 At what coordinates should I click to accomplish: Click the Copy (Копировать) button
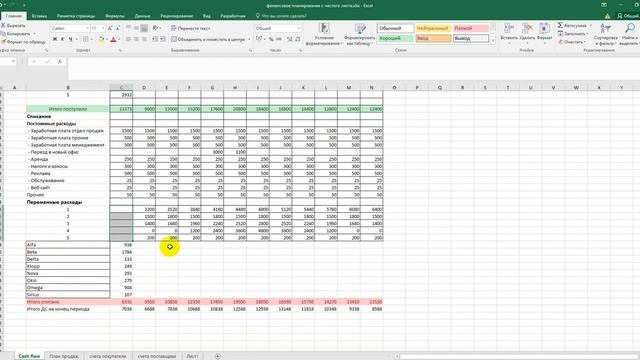pos(16,33)
